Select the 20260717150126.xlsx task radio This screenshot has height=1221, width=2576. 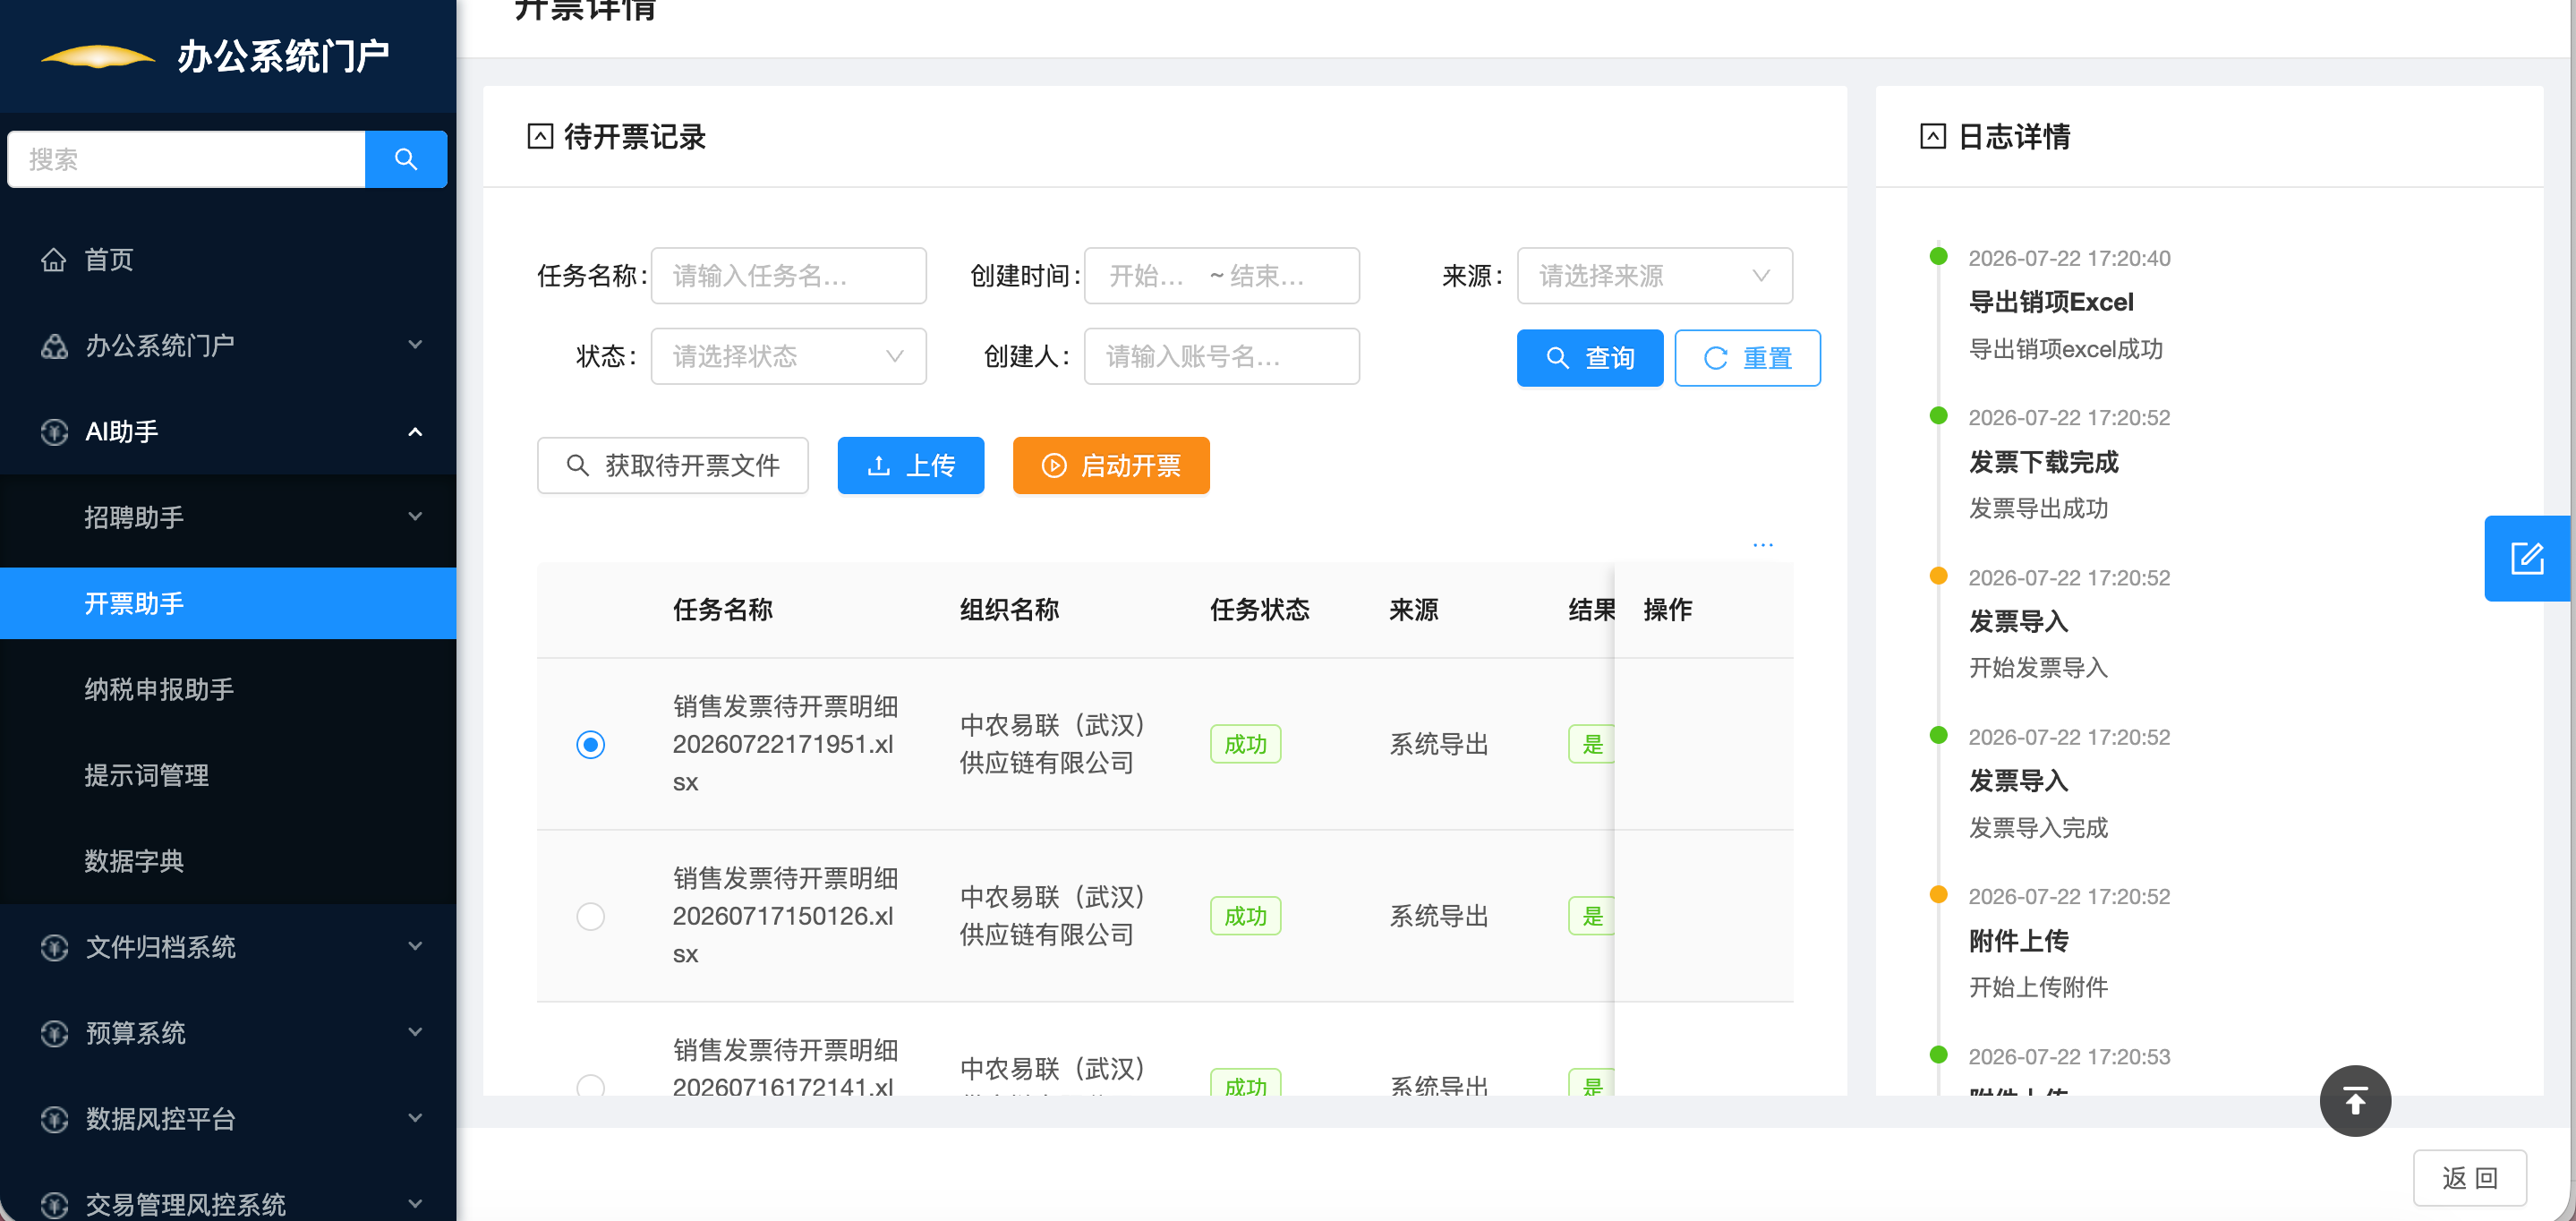[x=591, y=916]
